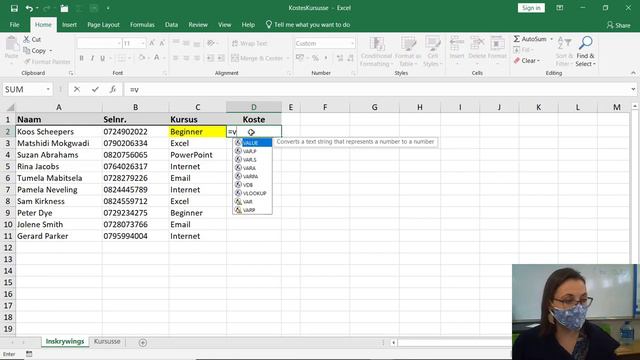
Task: Toggle Wrap Text
Action: [x=249, y=43]
